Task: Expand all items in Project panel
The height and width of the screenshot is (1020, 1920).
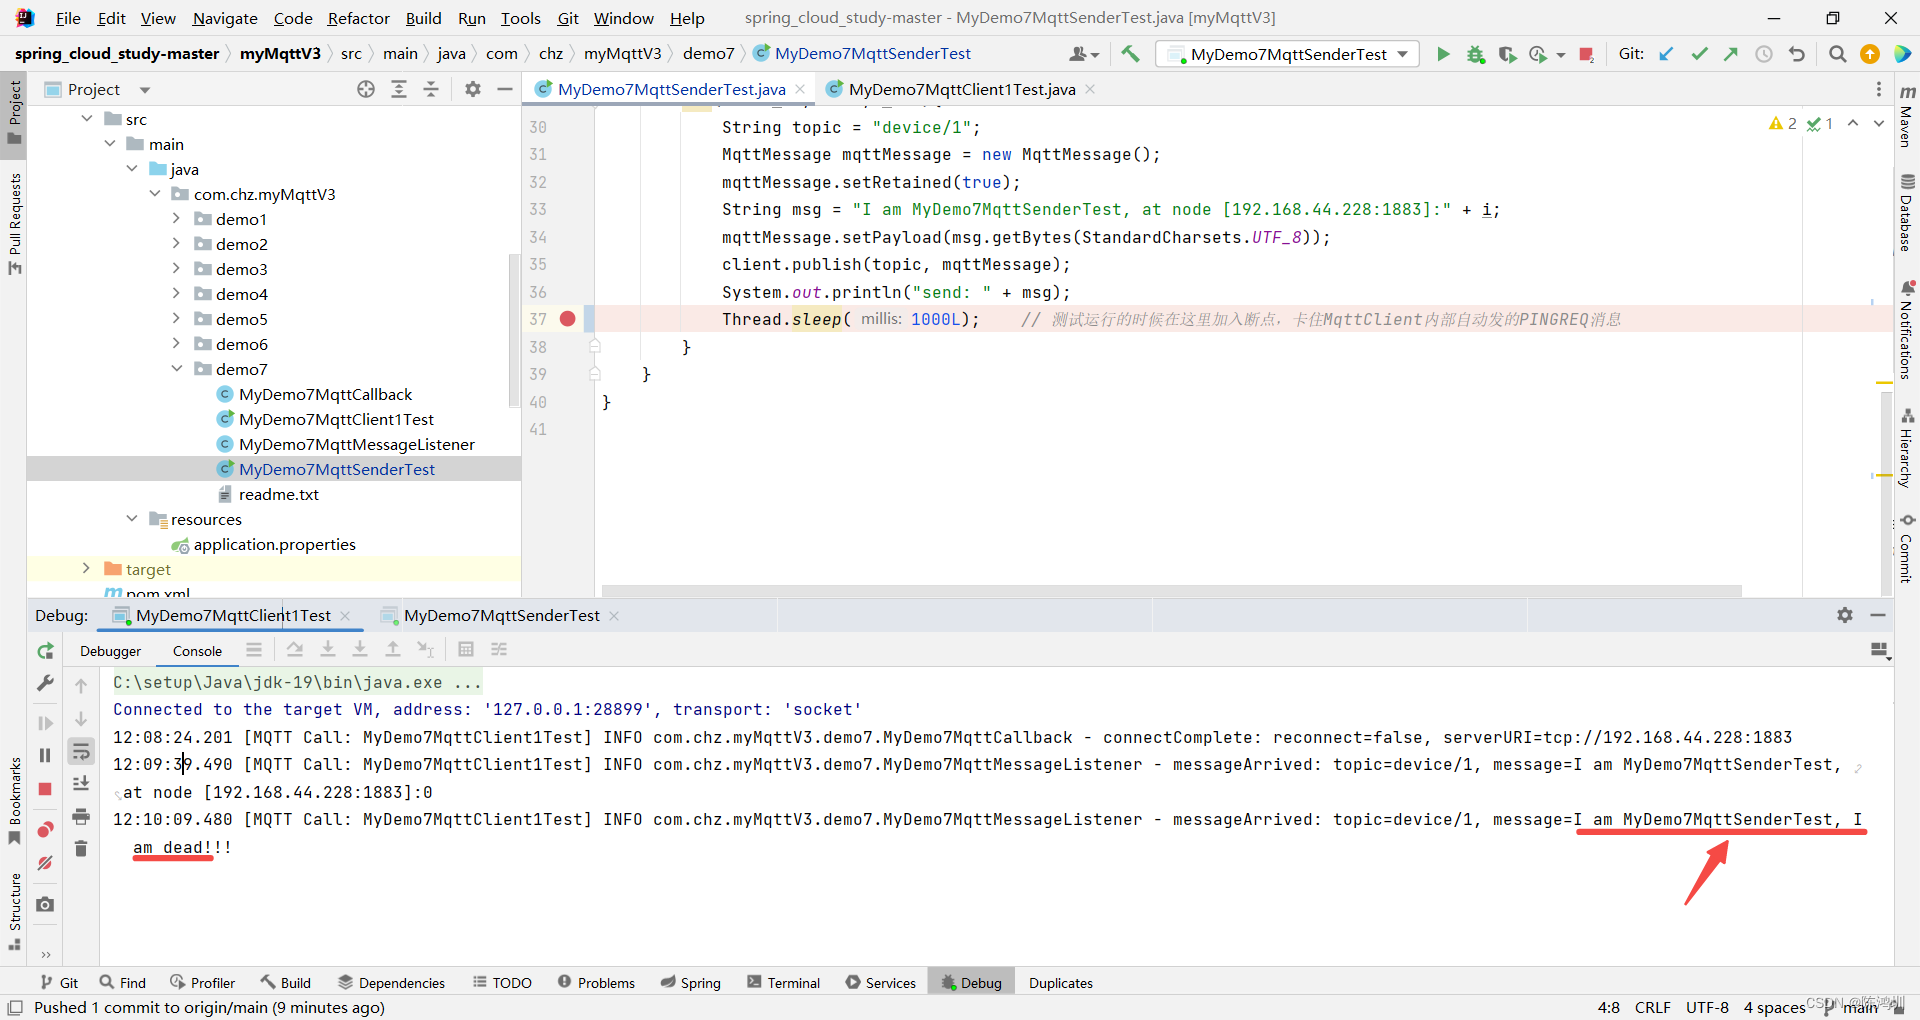Action: tap(399, 89)
